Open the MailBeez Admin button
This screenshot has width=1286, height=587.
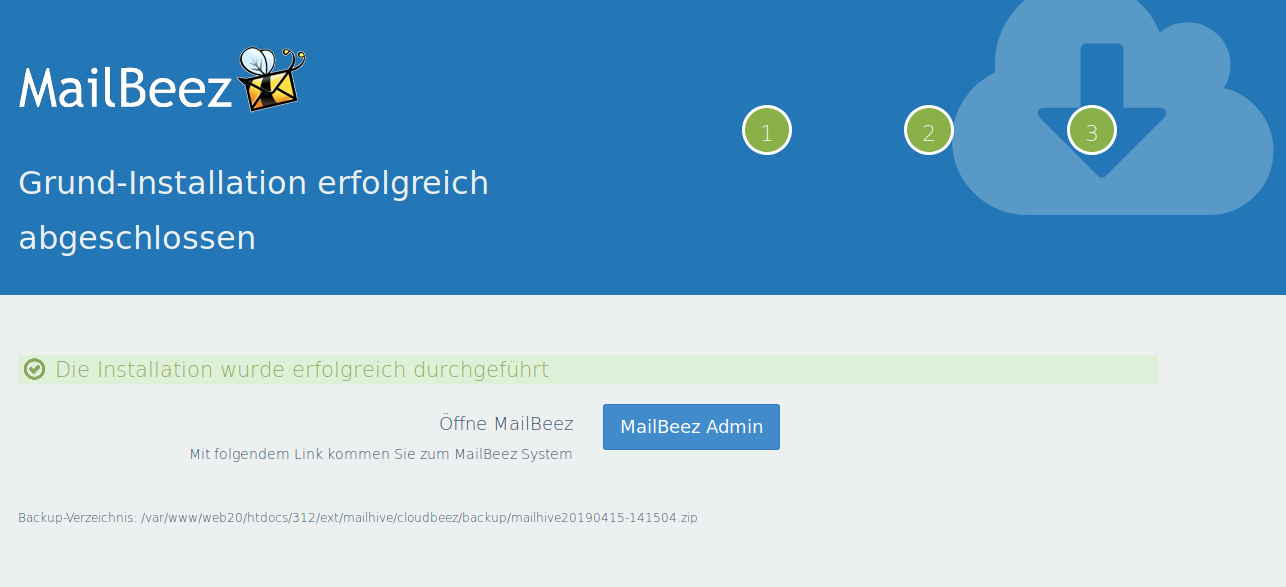pyautogui.click(x=691, y=427)
